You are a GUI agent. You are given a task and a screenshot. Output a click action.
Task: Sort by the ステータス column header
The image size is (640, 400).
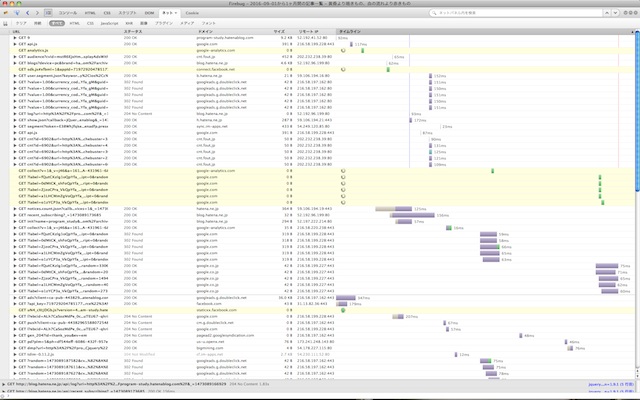(x=159, y=31)
